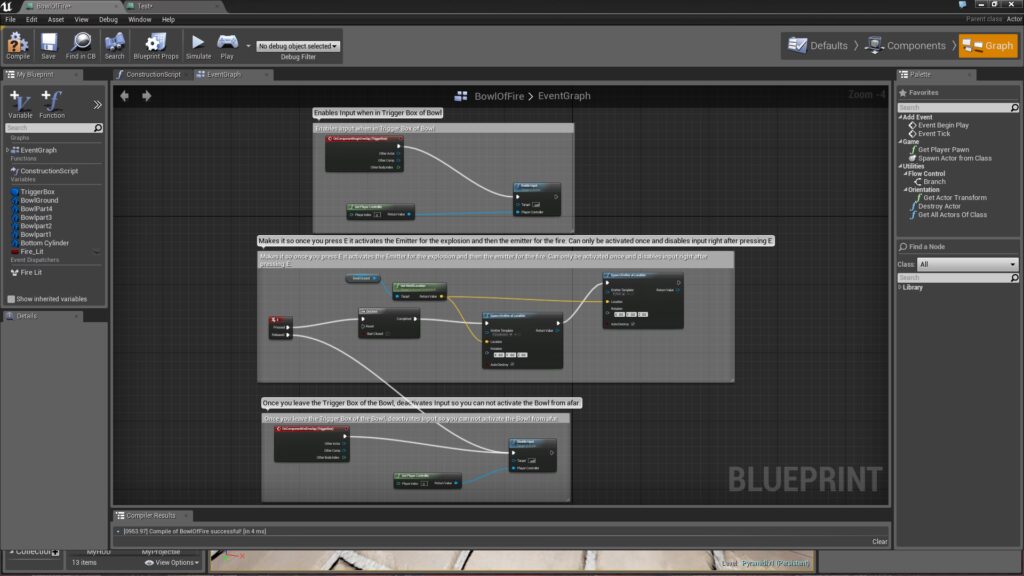Open the Asset menu
This screenshot has height=576, width=1024.
pyautogui.click(x=56, y=19)
